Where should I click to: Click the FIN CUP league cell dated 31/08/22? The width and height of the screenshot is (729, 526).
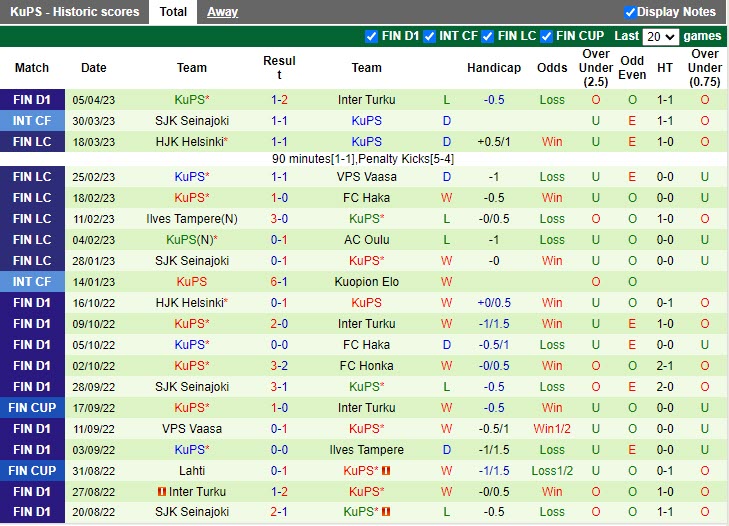pos(32,471)
